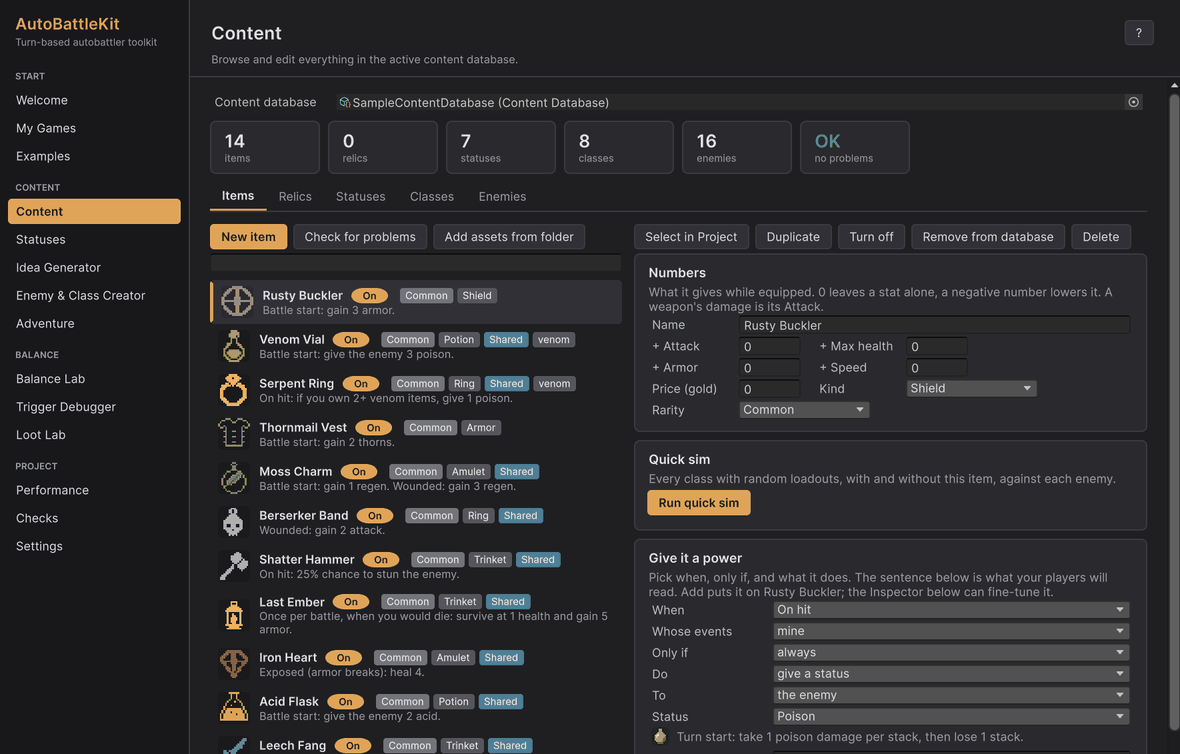Screen dimensions: 1180x754
Task: Toggle Thornmail Vest On switch
Action: (x=373, y=427)
